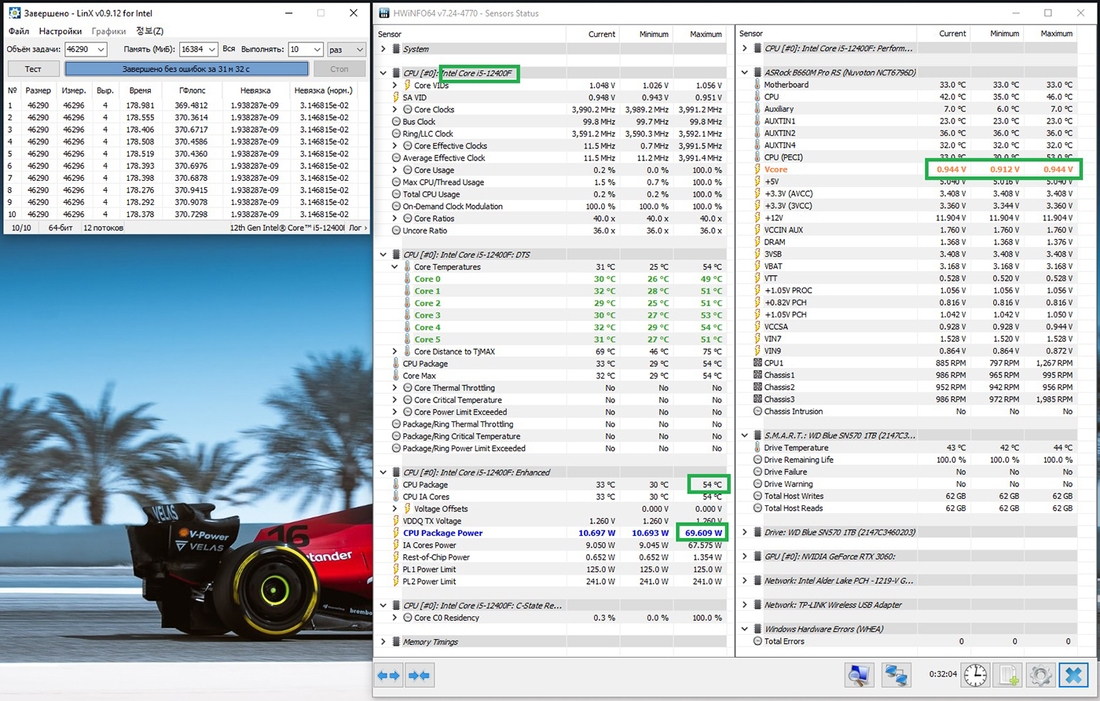Click the network remote monitoring computers icon
The height and width of the screenshot is (701, 1100).
tap(896, 676)
